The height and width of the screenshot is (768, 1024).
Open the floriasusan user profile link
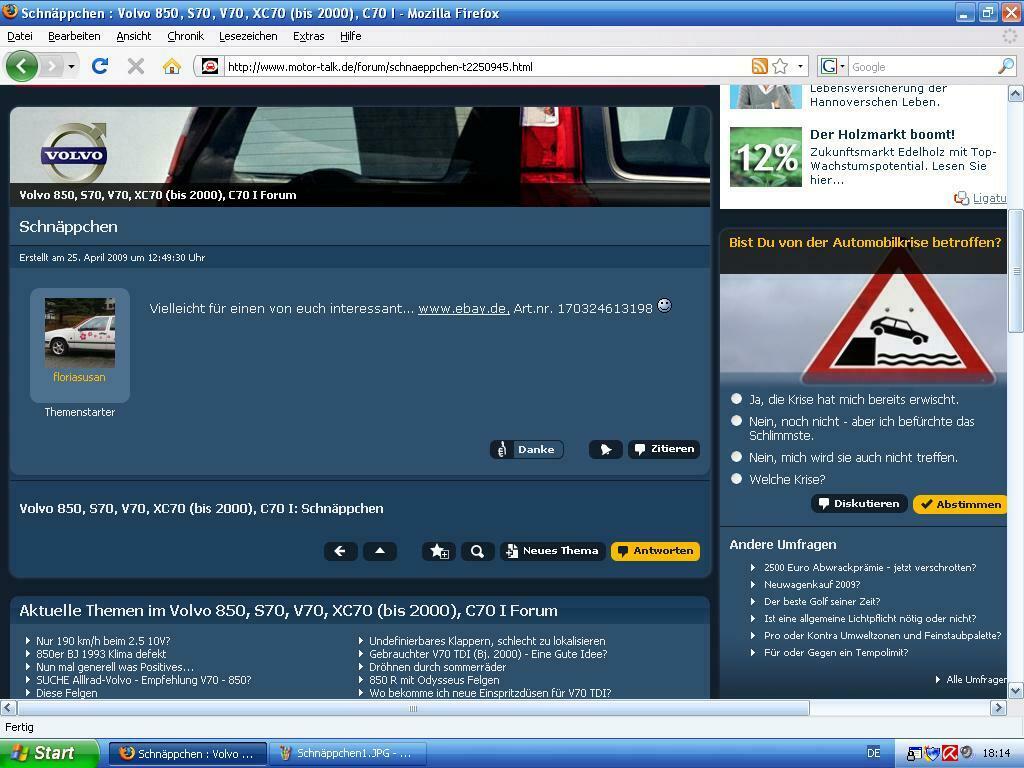(x=79, y=377)
